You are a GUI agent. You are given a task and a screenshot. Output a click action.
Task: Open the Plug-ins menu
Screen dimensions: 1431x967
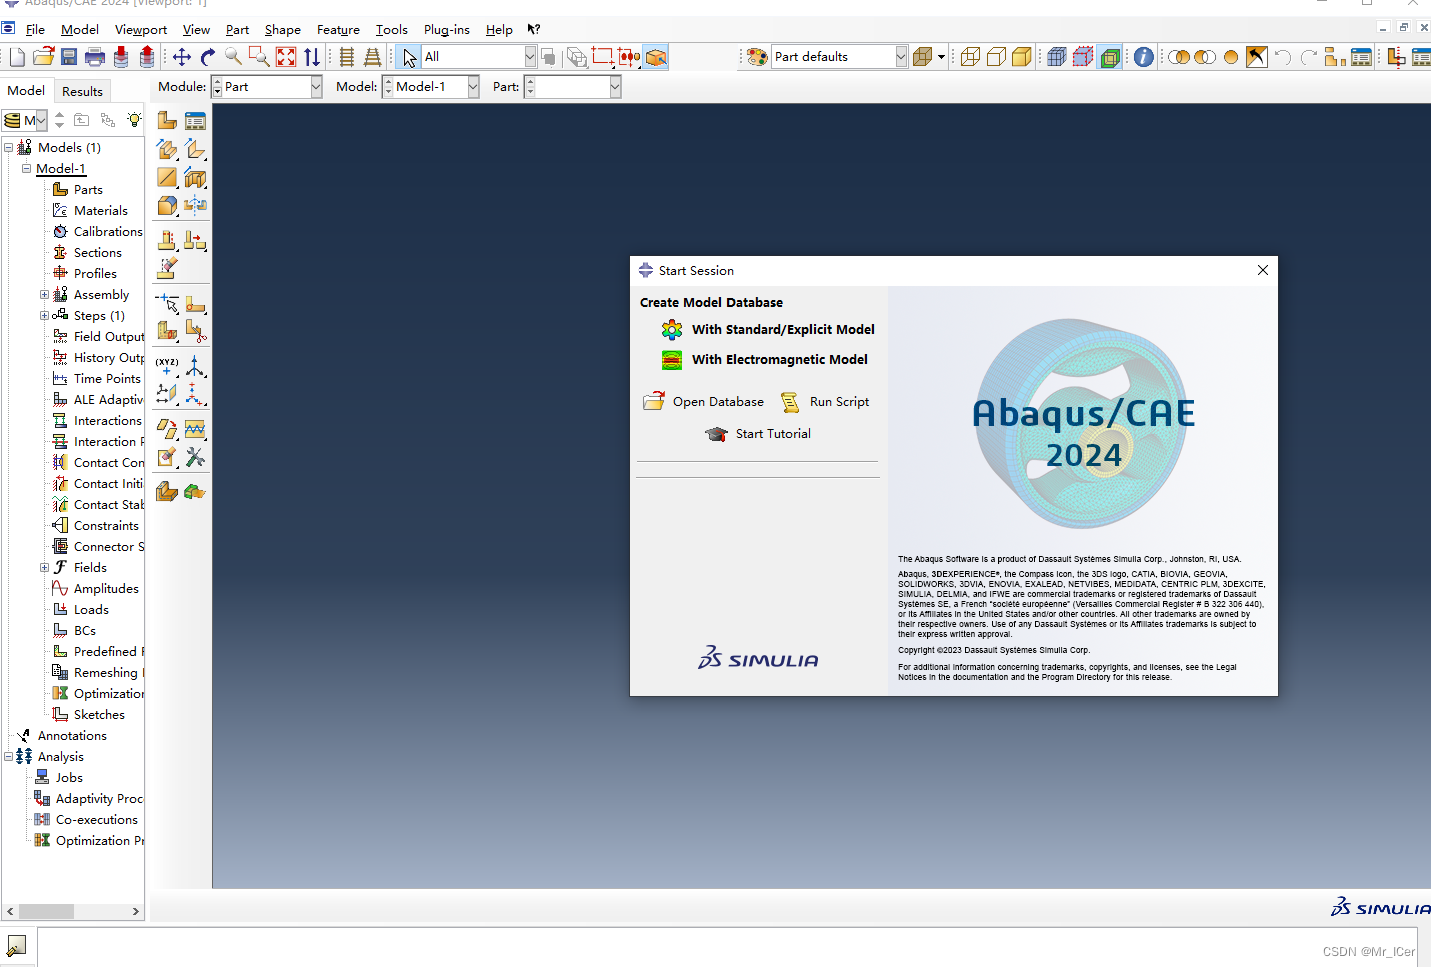click(x=447, y=29)
